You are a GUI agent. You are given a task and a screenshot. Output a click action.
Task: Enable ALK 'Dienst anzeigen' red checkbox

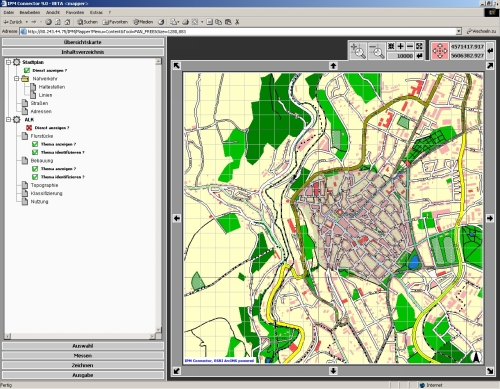click(29, 128)
